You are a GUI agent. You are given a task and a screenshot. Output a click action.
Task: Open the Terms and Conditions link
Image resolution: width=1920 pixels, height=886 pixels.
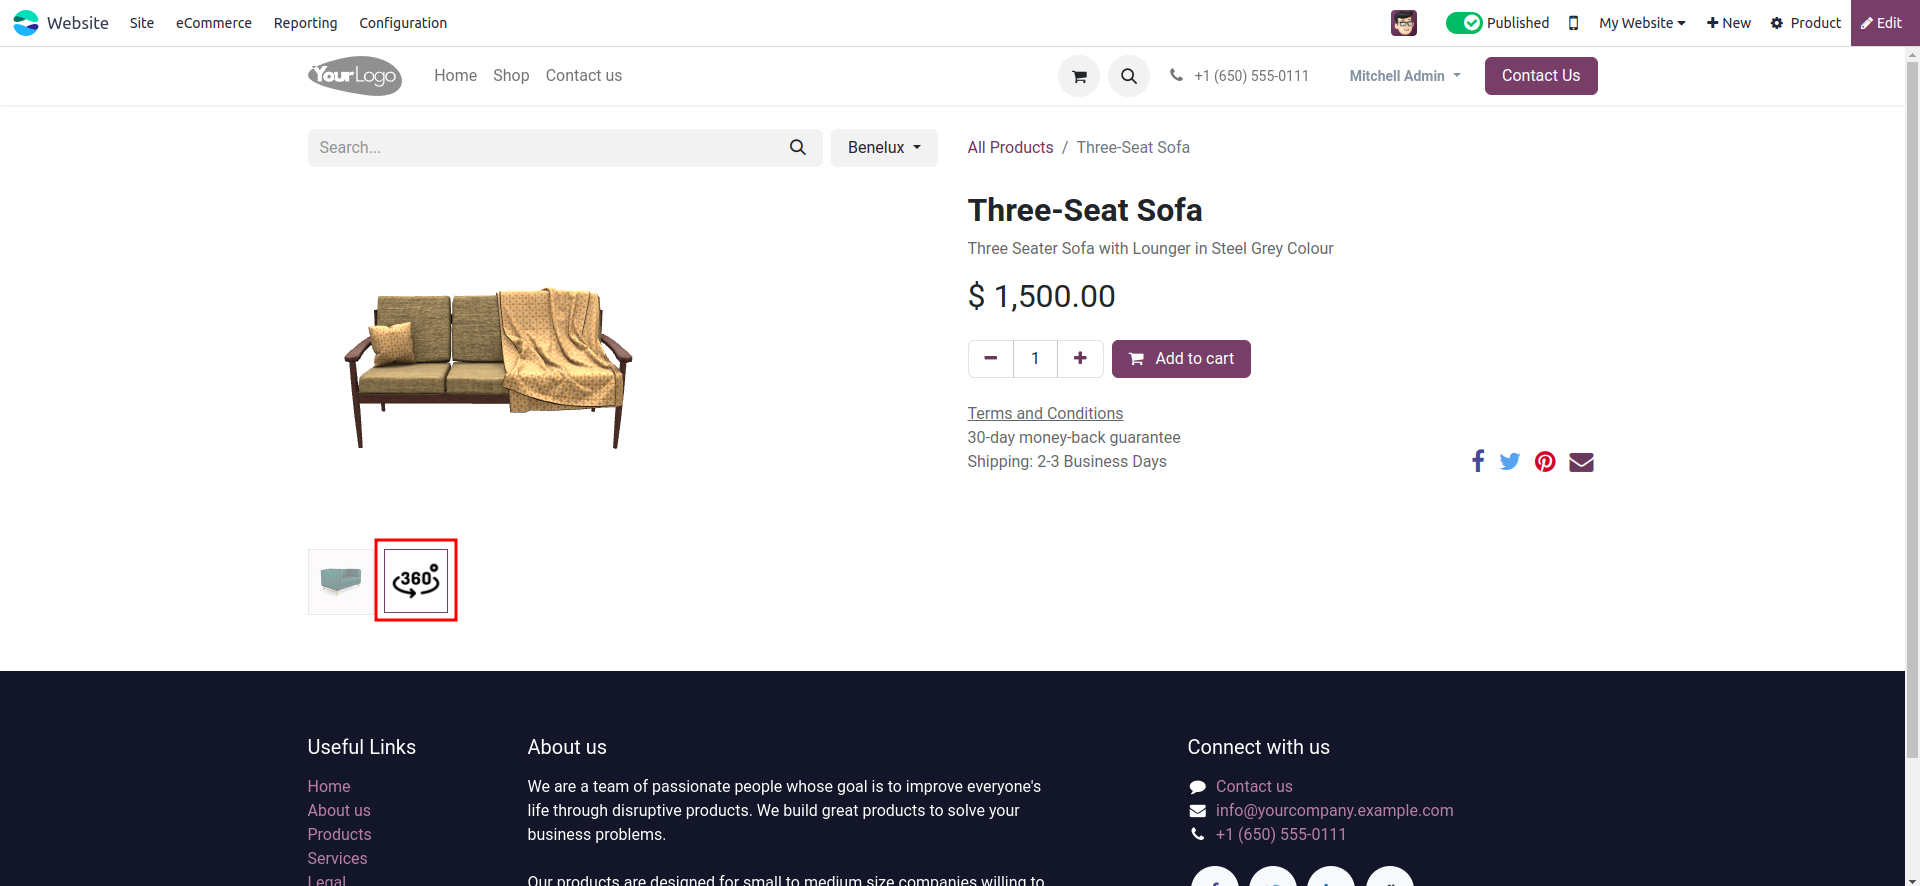coord(1045,413)
